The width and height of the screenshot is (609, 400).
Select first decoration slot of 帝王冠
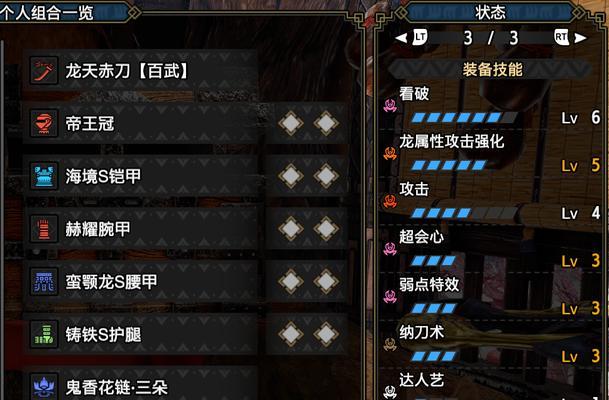pyautogui.click(x=291, y=123)
